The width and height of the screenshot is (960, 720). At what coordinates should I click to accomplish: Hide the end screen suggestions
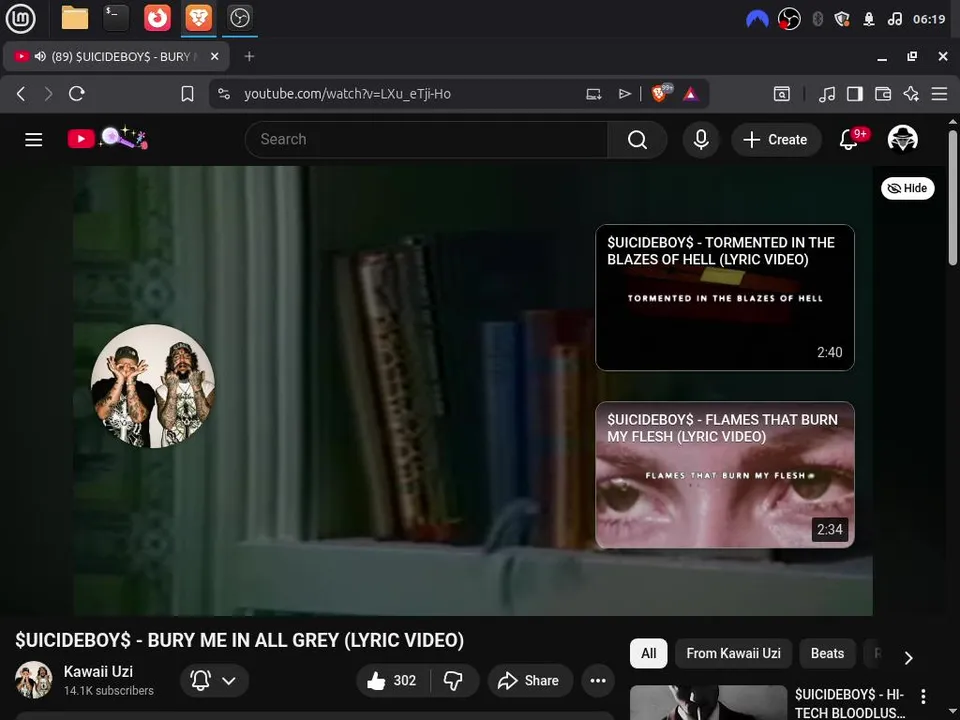tap(907, 188)
